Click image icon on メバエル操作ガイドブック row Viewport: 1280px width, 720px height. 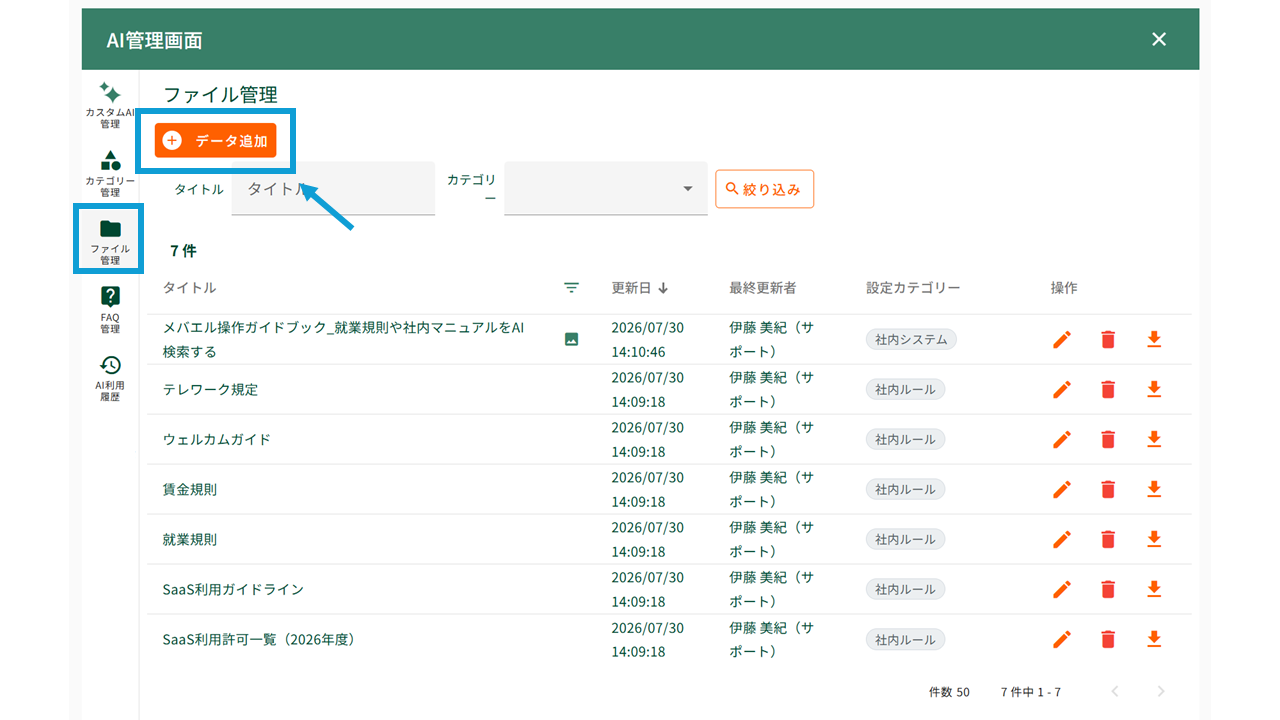(571, 339)
